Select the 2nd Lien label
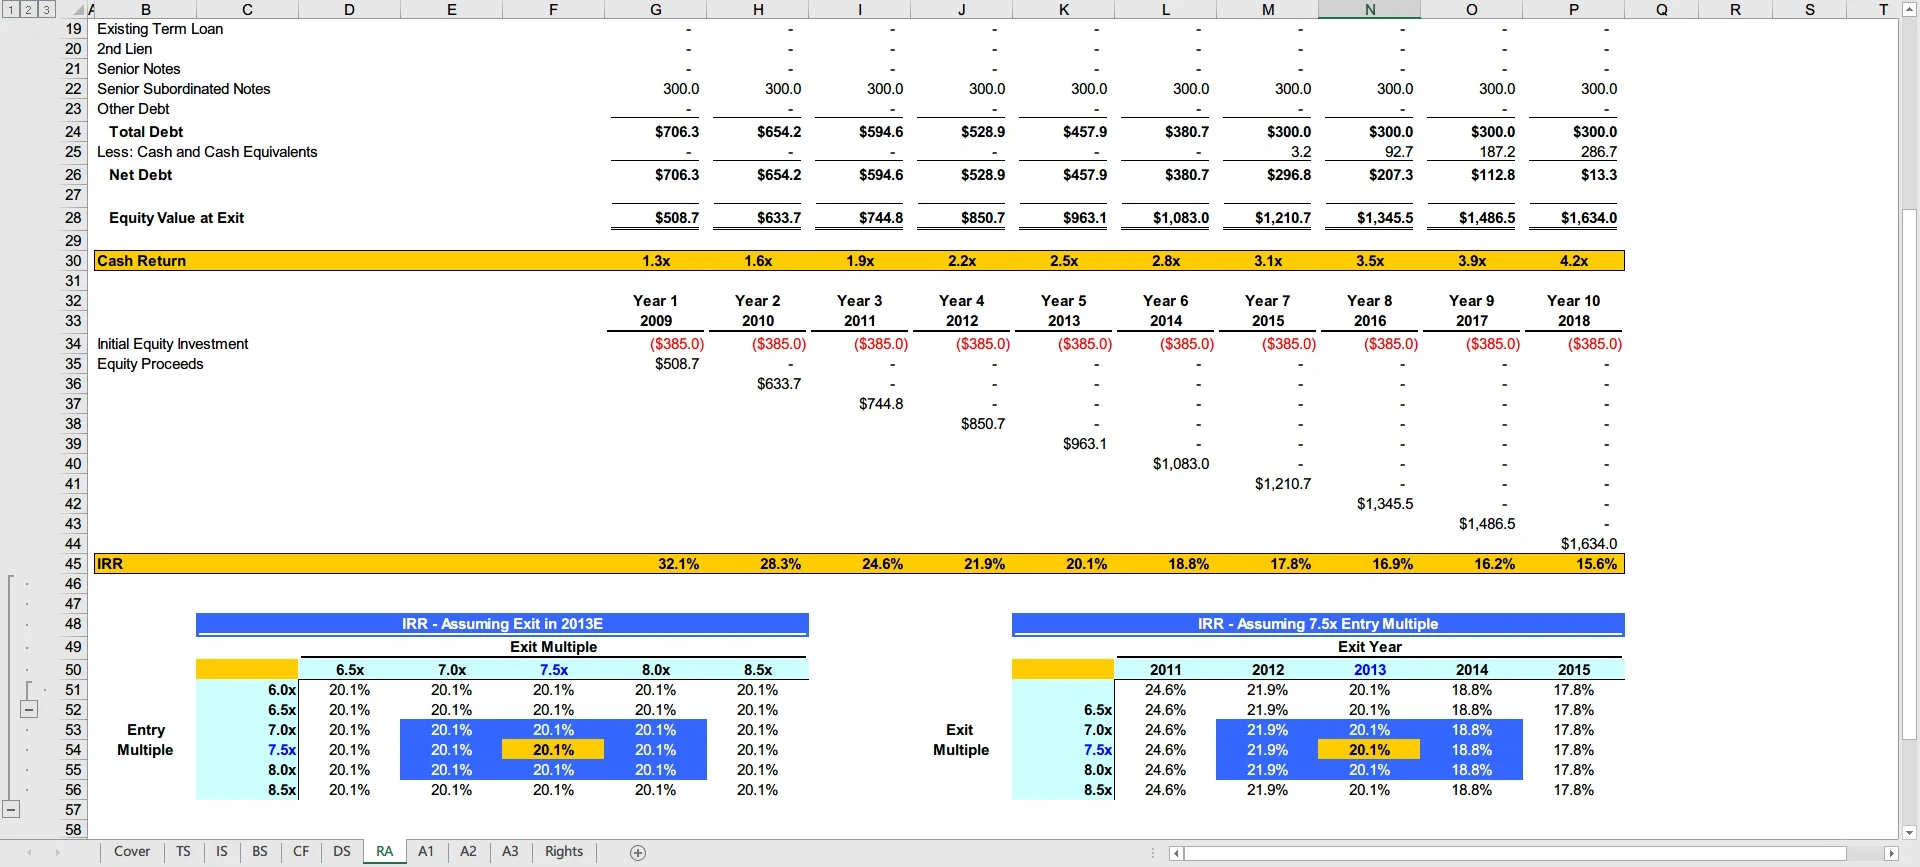This screenshot has width=1920, height=867. [x=125, y=49]
